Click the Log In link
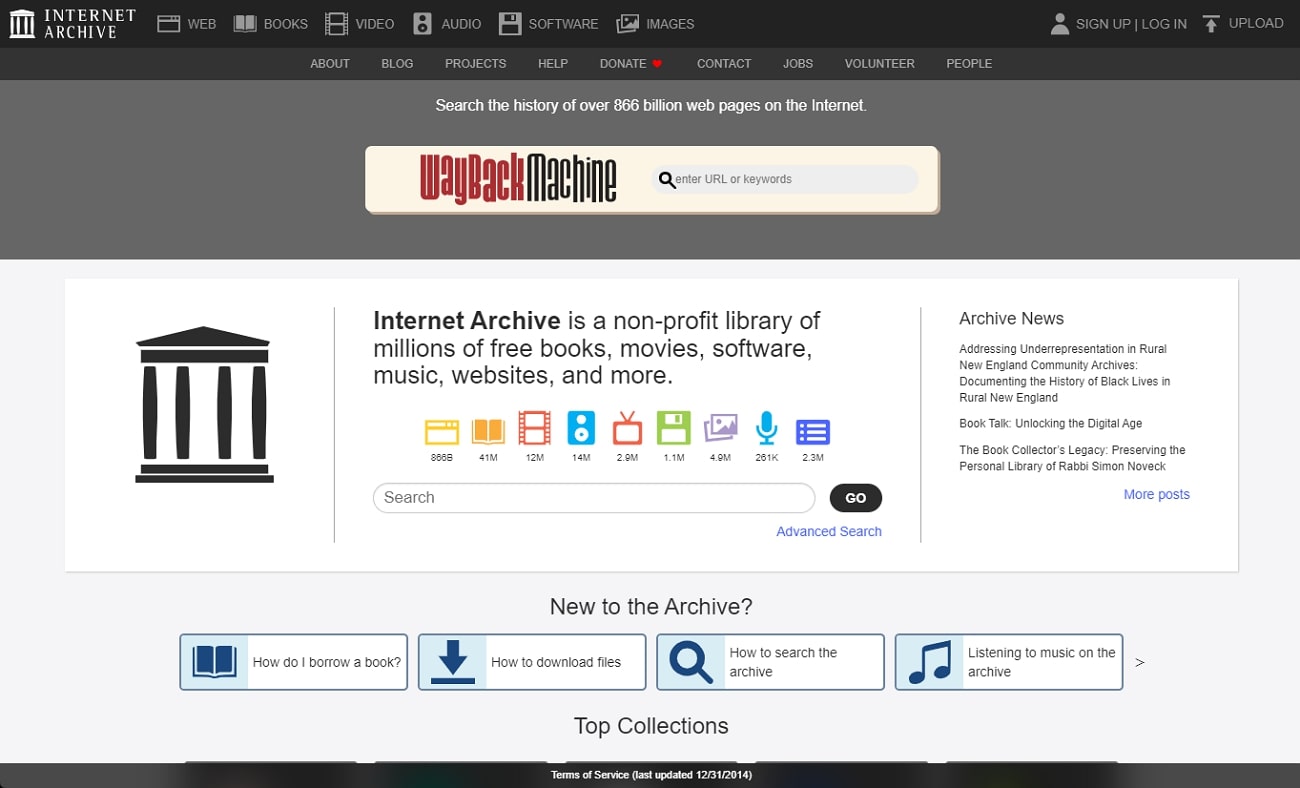The image size is (1300, 788). [1164, 24]
